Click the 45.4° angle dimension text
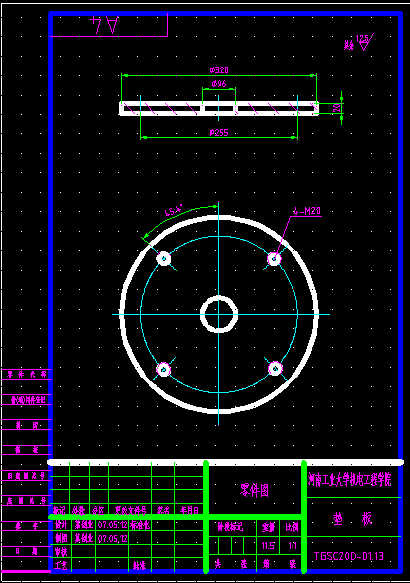The height and width of the screenshot is (583, 410). [174, 210]
